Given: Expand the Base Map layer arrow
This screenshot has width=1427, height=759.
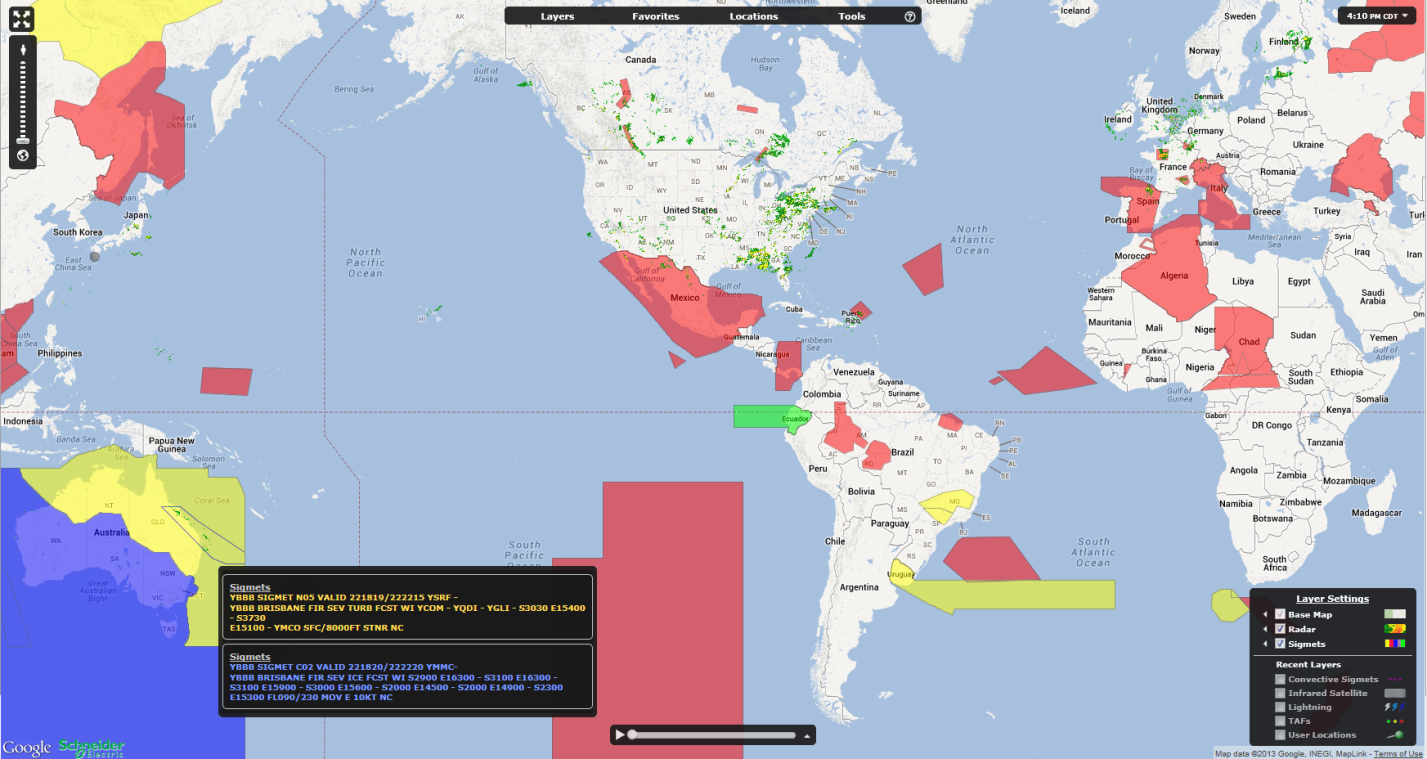Looking at the screenshot, I should [1264, 615].
